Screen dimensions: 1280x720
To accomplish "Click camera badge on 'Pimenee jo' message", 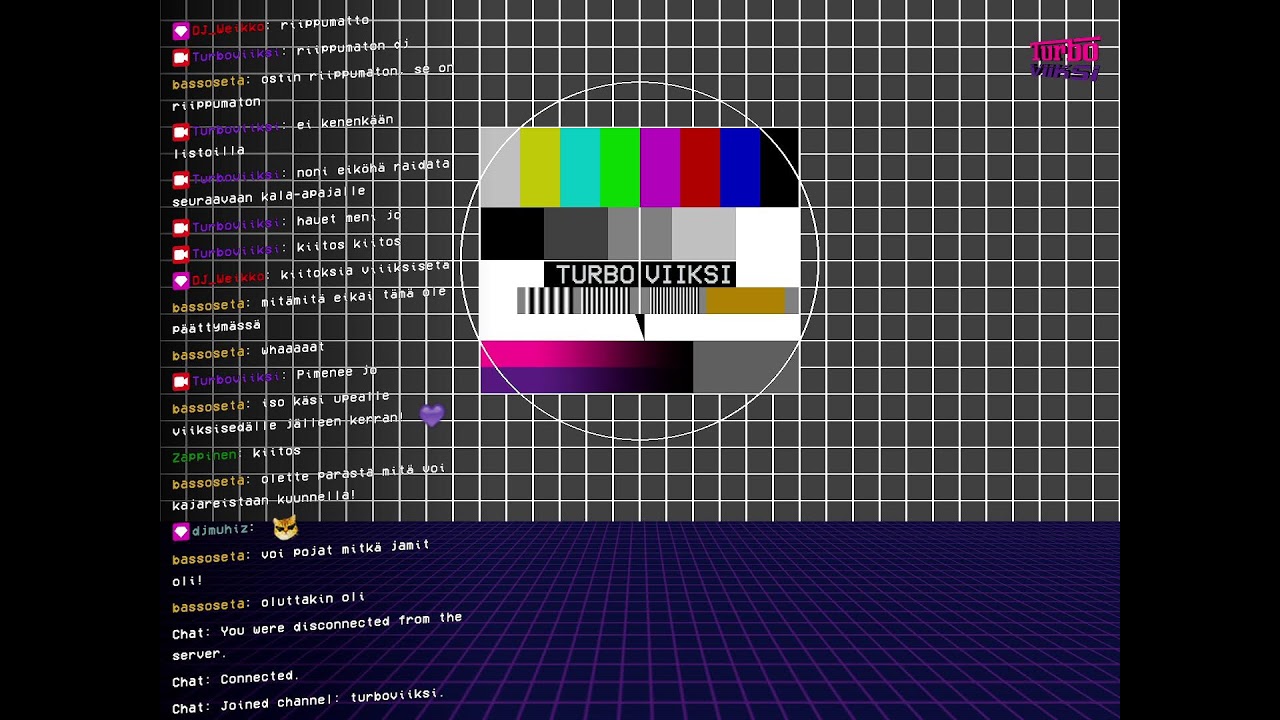I will click(x=181, y=381).
